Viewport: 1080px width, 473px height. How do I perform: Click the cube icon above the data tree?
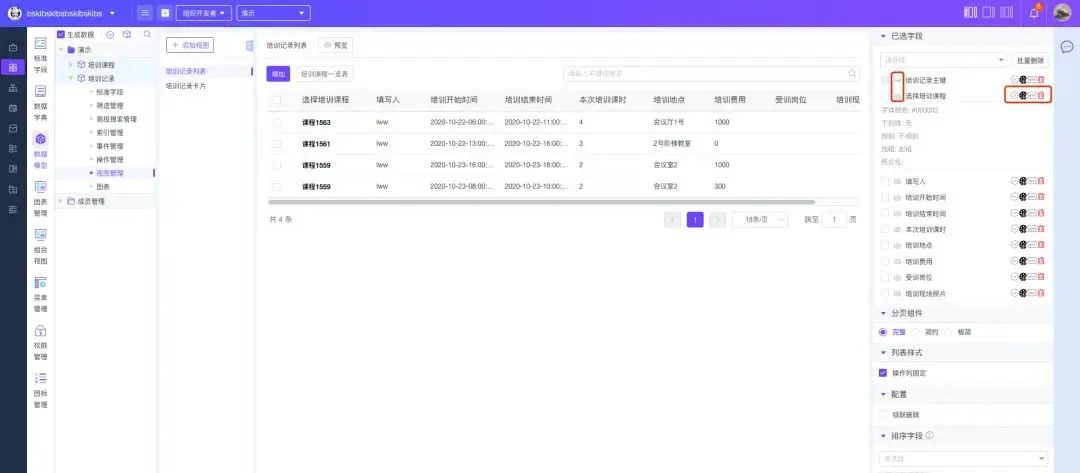(127, 34)
